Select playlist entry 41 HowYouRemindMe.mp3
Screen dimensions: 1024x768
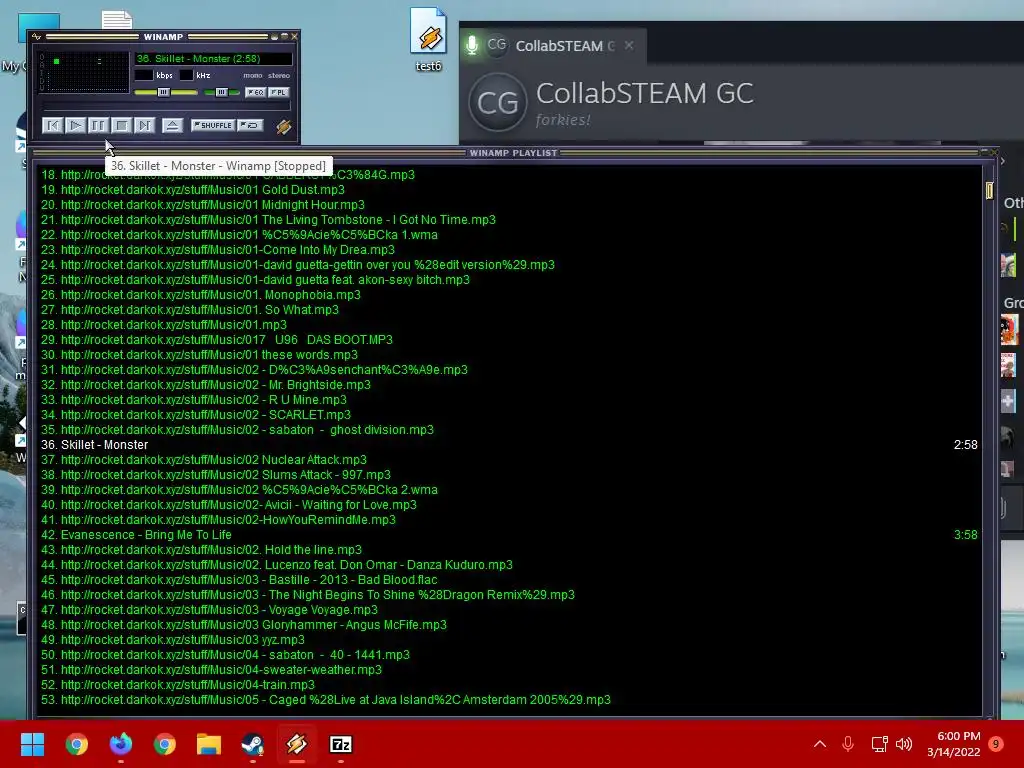pyautogui.click(x=509, y=520)
